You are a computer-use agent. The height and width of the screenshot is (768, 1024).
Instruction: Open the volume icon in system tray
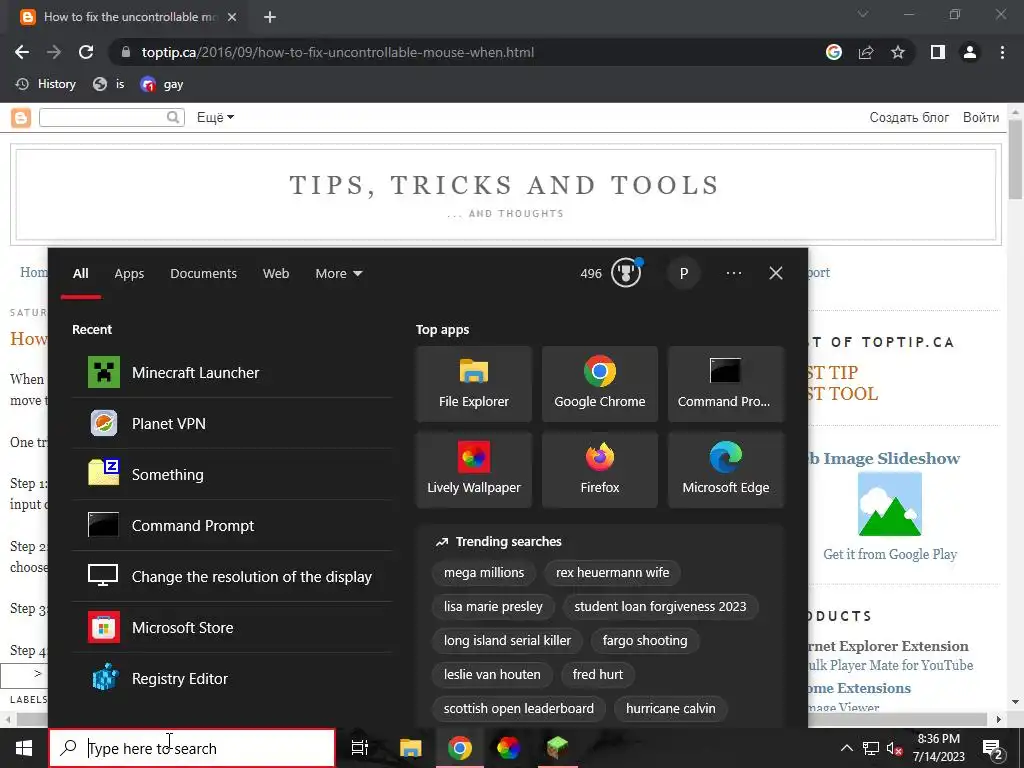pyautogui.click(x=894, y=748)
